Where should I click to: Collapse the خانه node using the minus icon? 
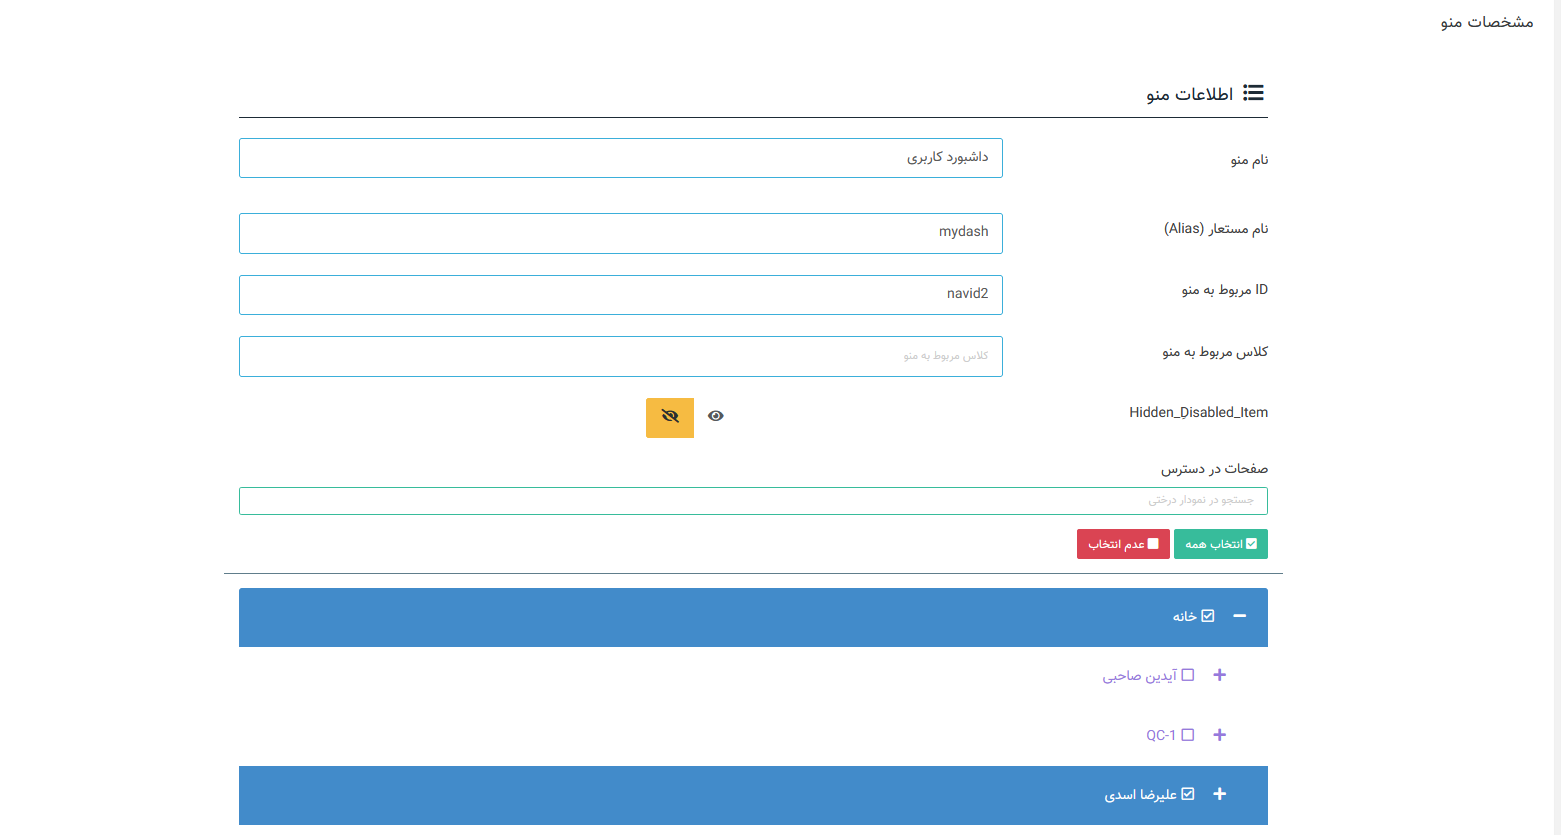[x=1239, y=617]
